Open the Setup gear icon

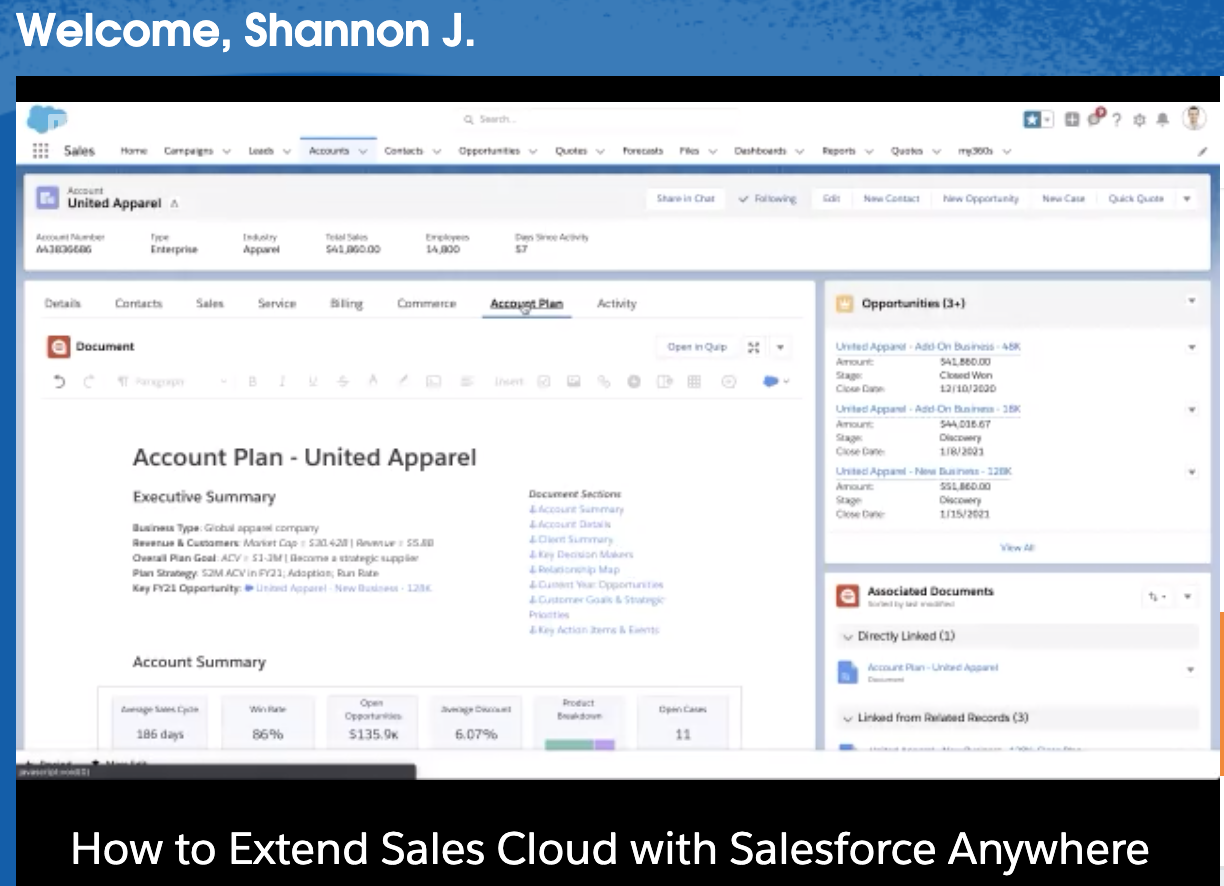(x=1139, y=119)
